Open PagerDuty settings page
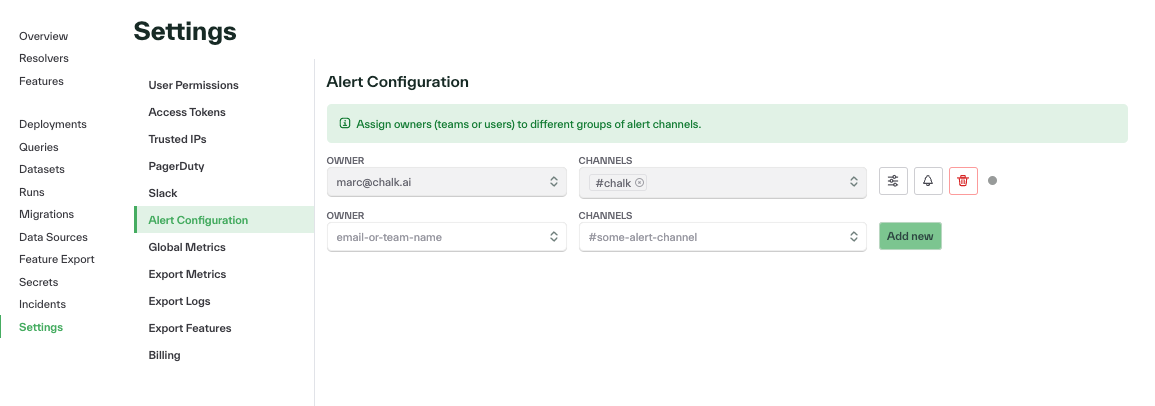1155x406 pixels. pyautogui.click(x=177, y=166)
